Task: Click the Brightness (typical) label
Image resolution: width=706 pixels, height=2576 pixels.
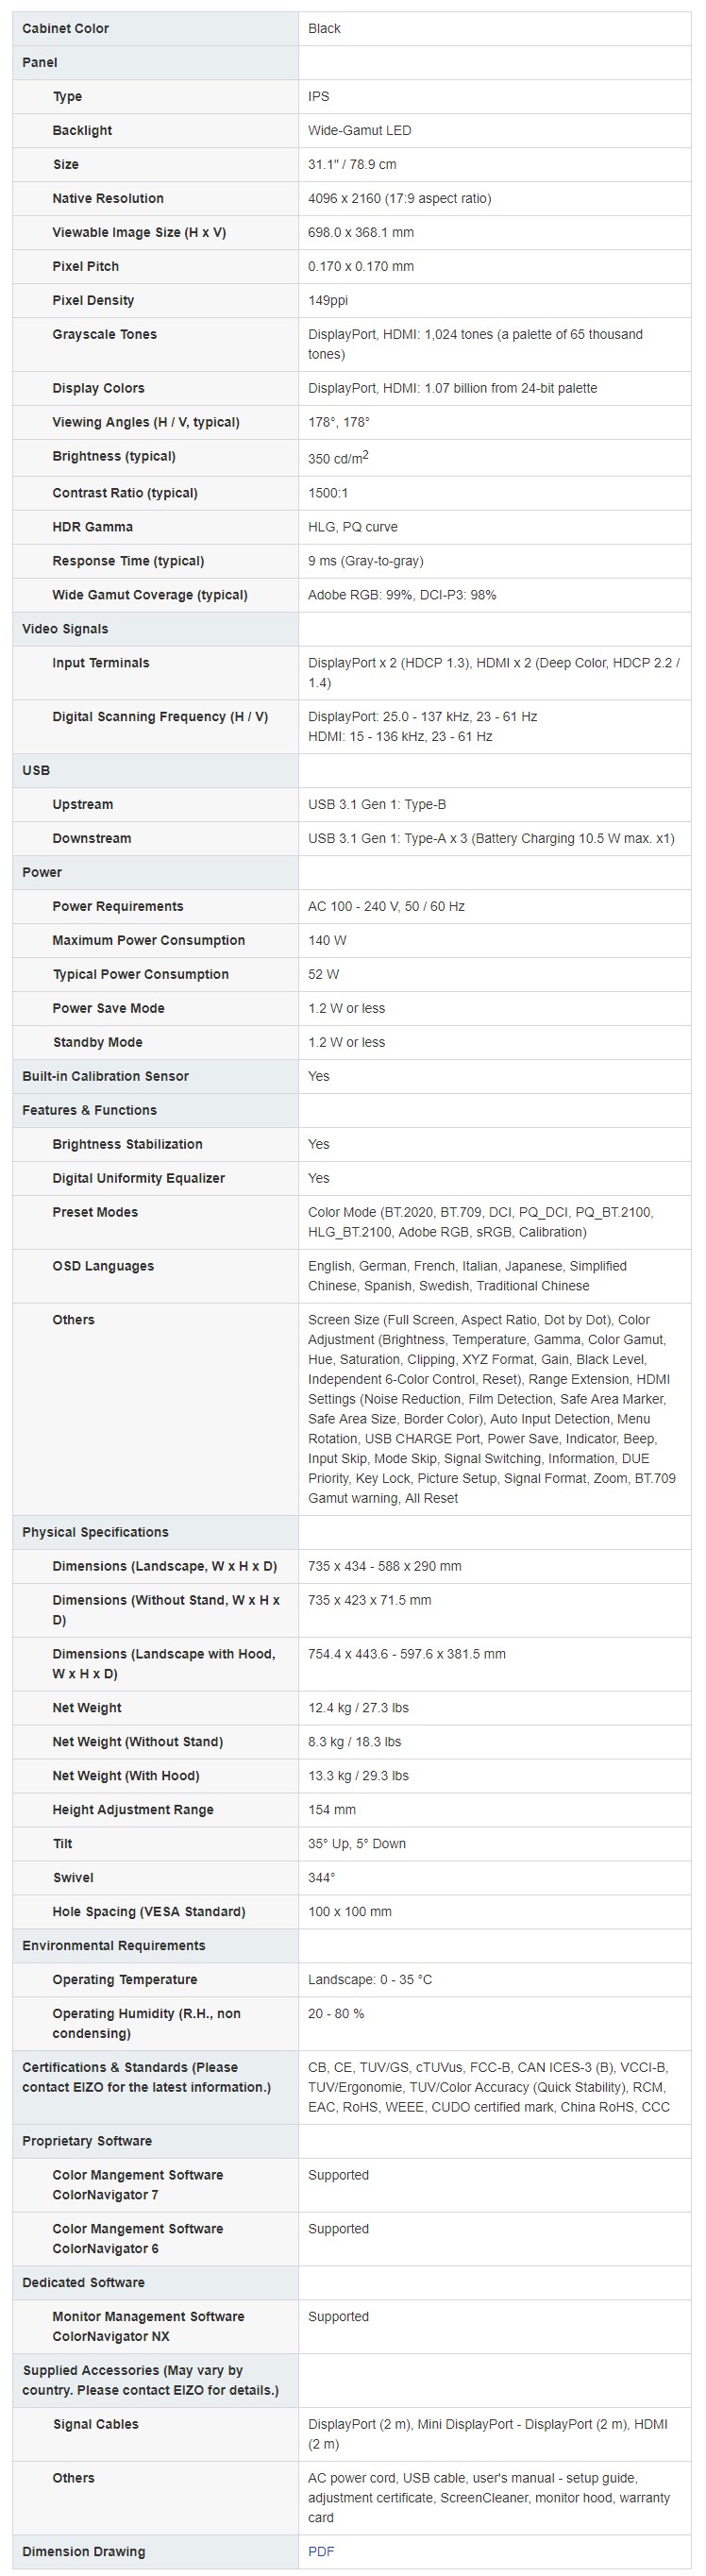Action: point(114,456)
